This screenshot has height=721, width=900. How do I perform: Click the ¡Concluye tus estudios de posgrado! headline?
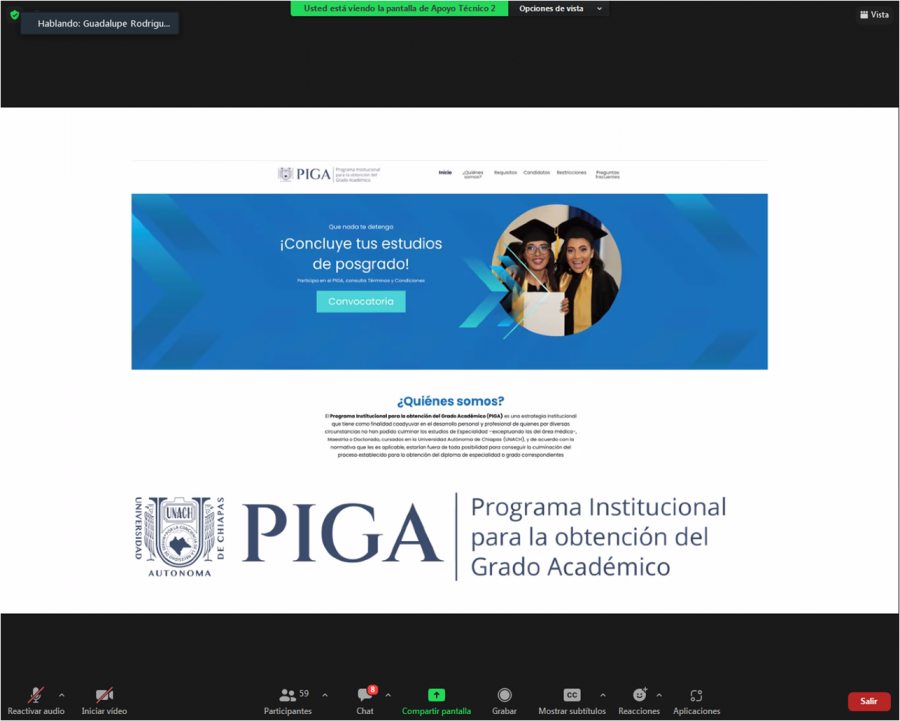[361, 254]
